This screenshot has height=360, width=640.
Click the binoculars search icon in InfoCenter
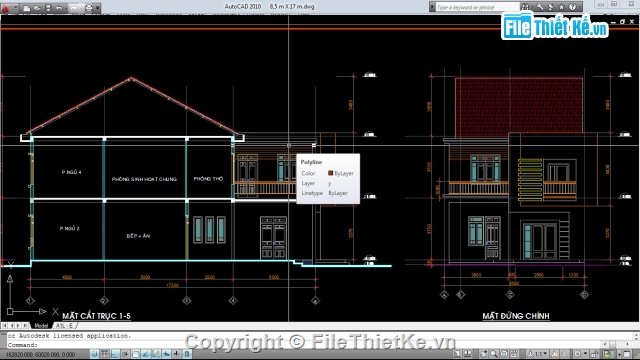click(525, 7)
